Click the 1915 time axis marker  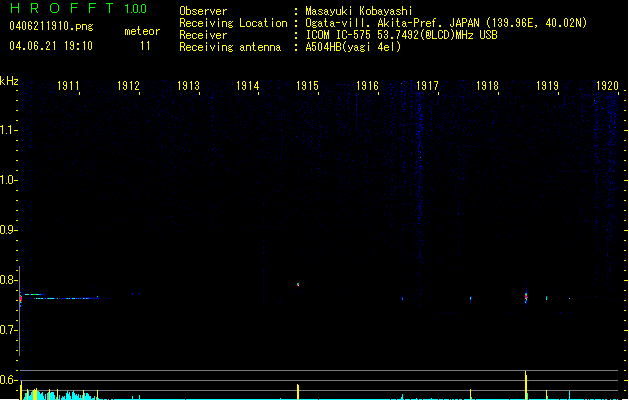(x=307, y=86)
